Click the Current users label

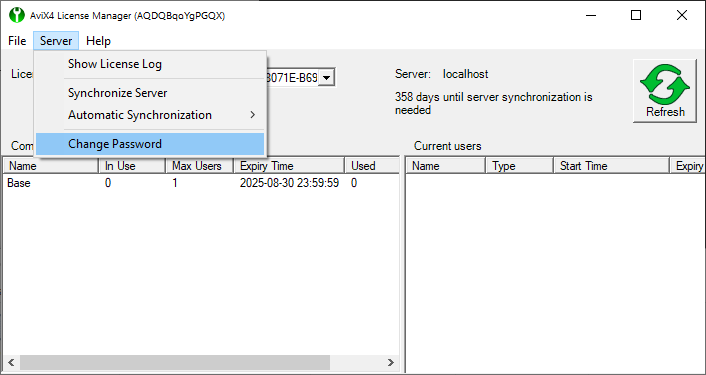pyautogui.click(x=448, y=146)
